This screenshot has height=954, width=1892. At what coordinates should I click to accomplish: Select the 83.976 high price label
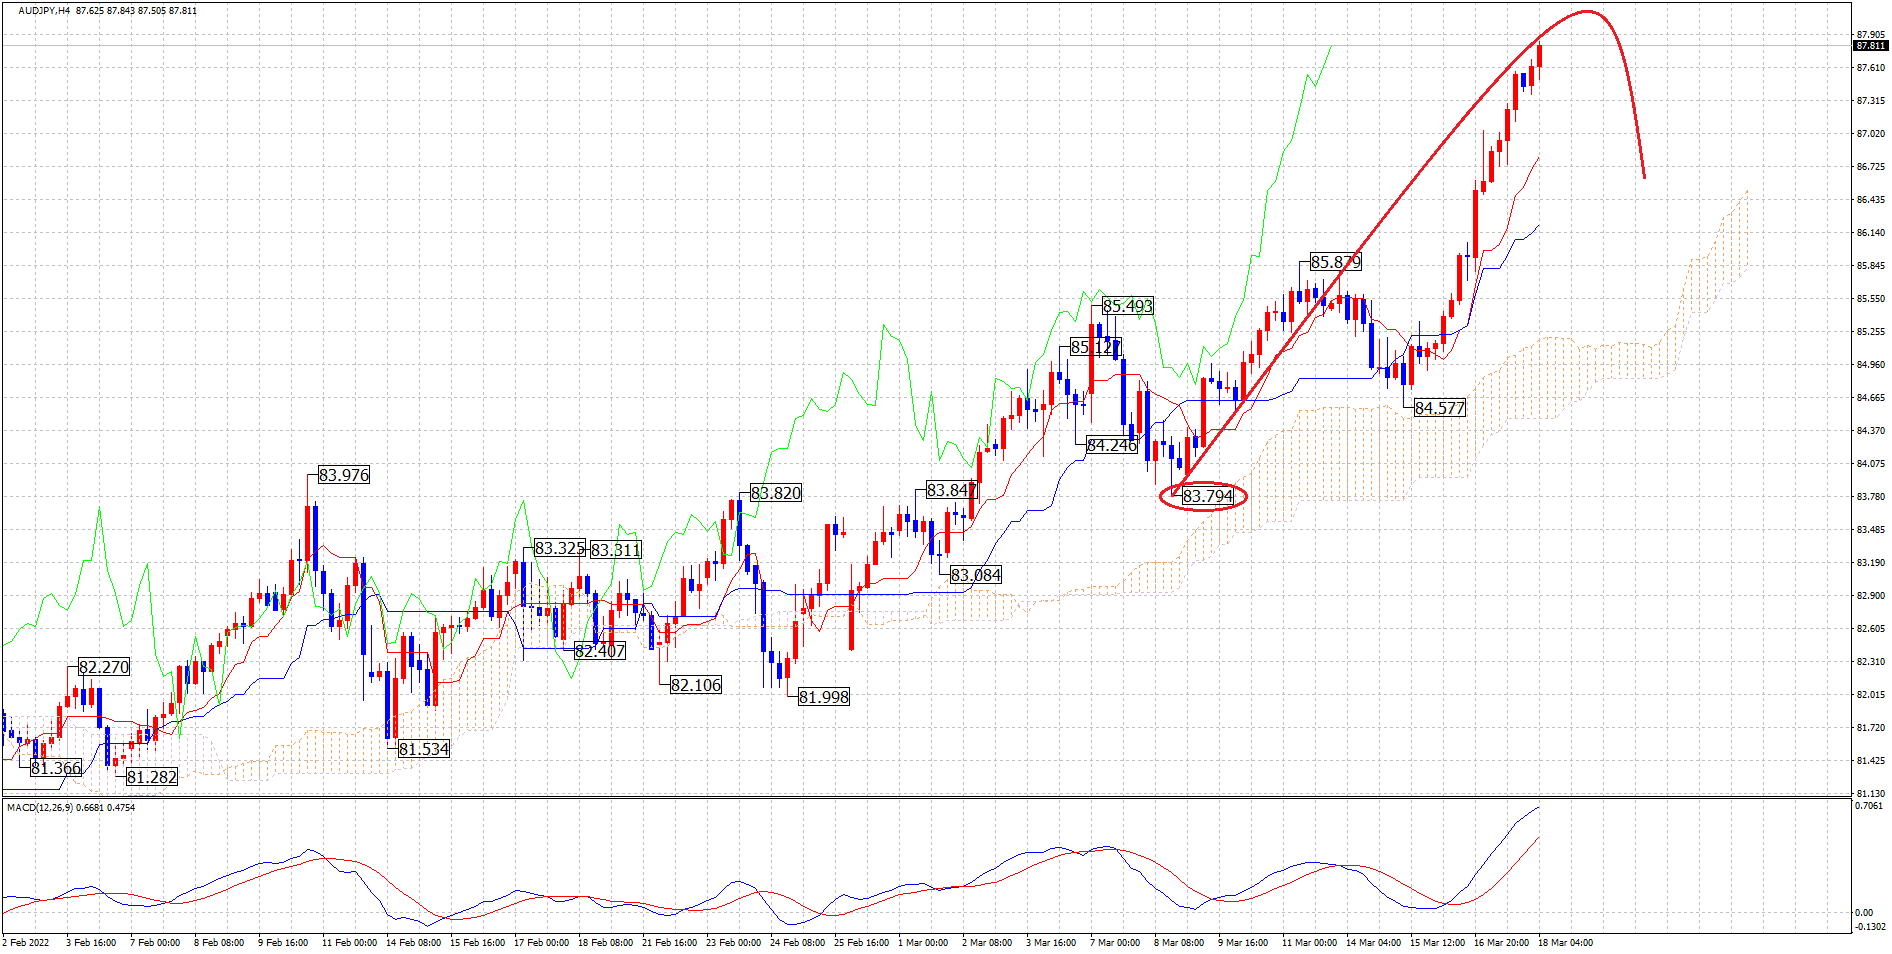[x=343, y=475]
